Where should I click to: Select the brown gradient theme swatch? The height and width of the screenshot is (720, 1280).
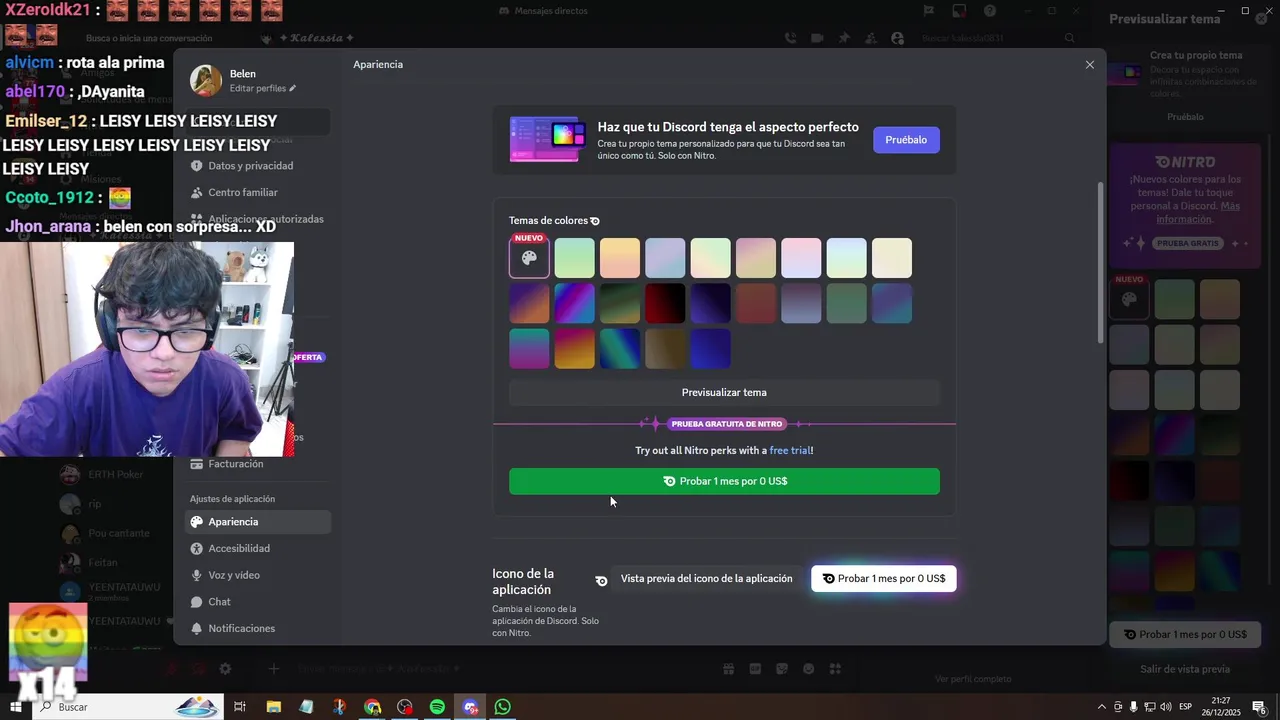[665, 349]
